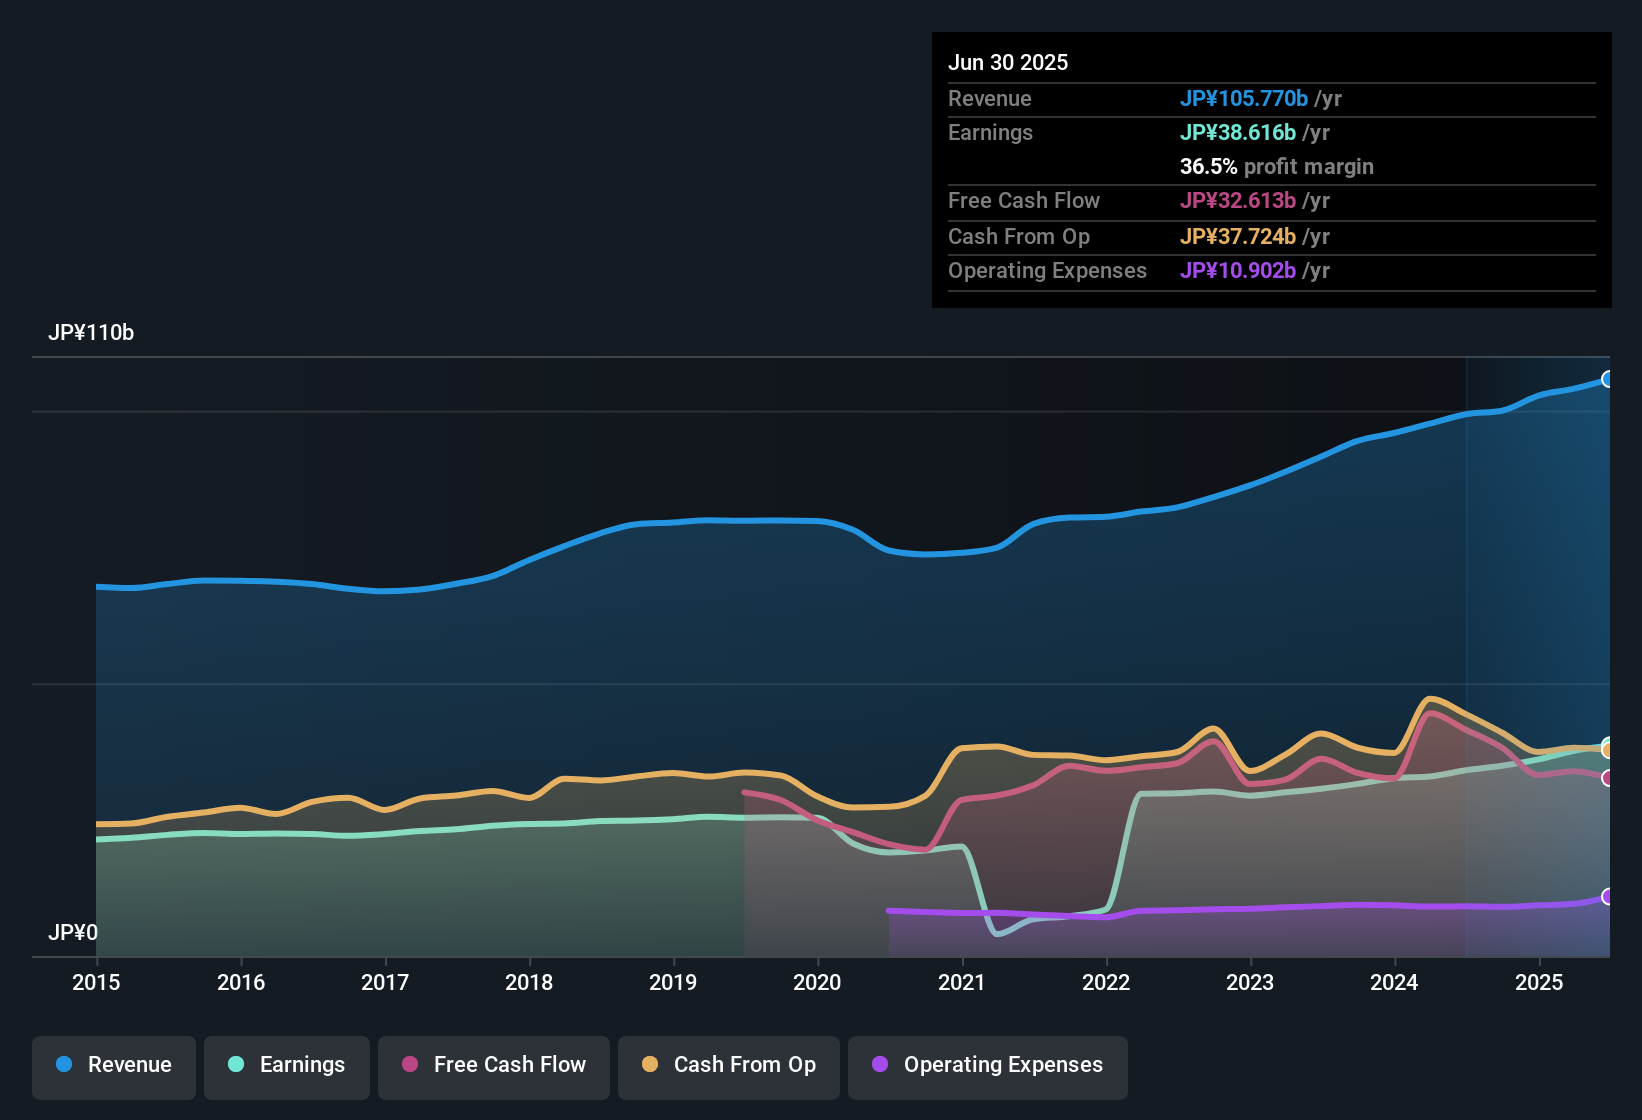The width and height of the screenshot is (1642, 1120).
Task: Select the Cash From Op endpoint circle marker
Action: coord(1608,747)
